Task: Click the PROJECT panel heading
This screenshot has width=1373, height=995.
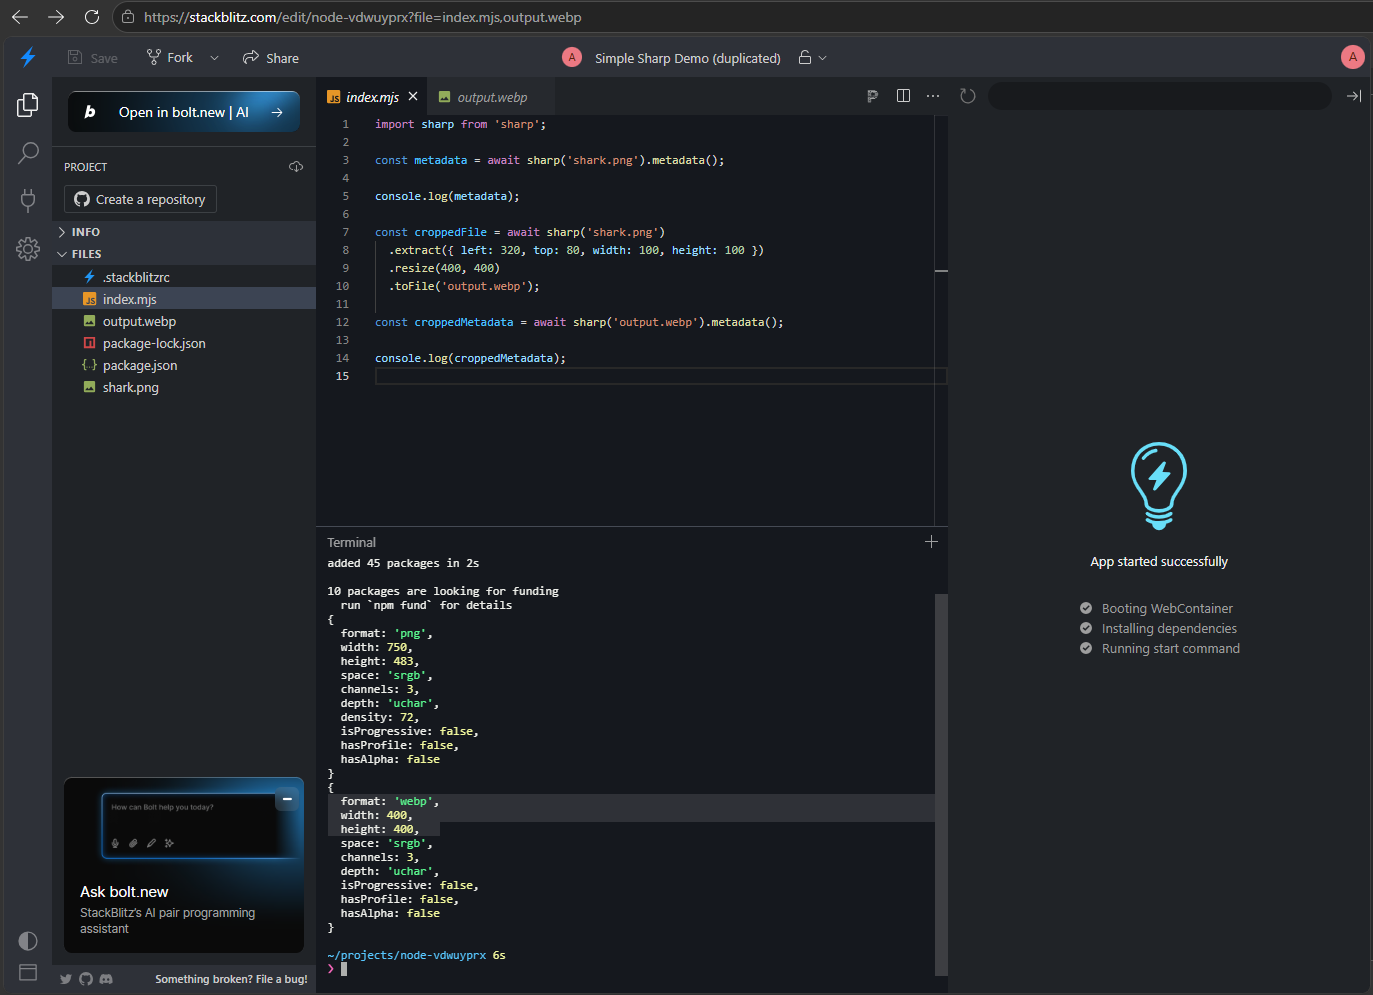Action: [x=85, y=167]
